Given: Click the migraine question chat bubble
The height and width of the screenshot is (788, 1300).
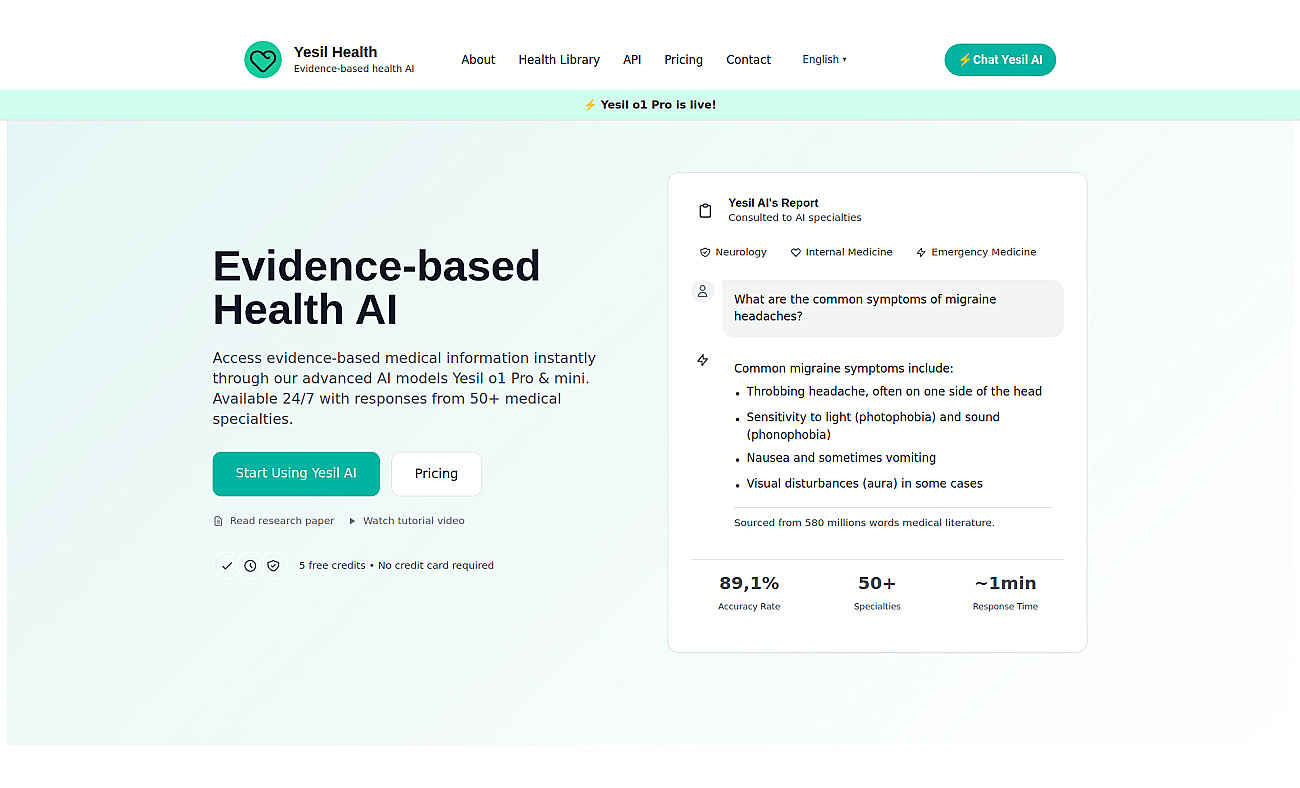Looking at the screenshot, I should coord(893,308).
